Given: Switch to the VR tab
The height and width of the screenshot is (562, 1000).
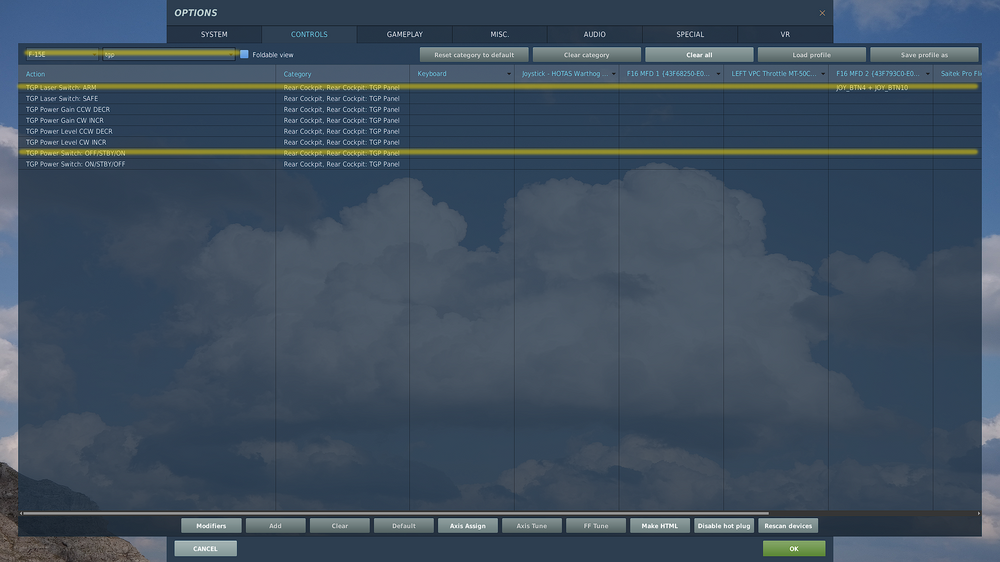Looking at the screenshot, I should pos(785,34).
